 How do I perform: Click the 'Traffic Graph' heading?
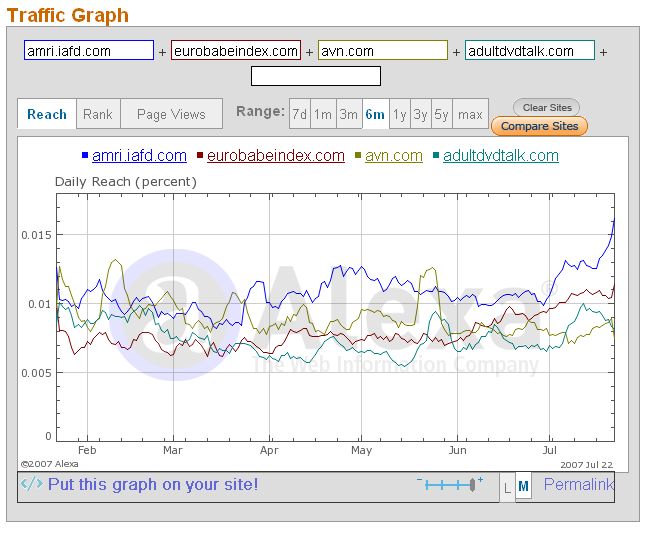click(68, 15)
